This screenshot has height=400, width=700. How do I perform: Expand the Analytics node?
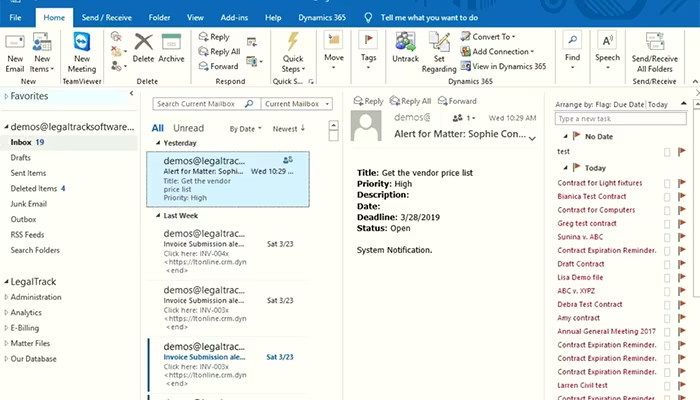[6, 312]
